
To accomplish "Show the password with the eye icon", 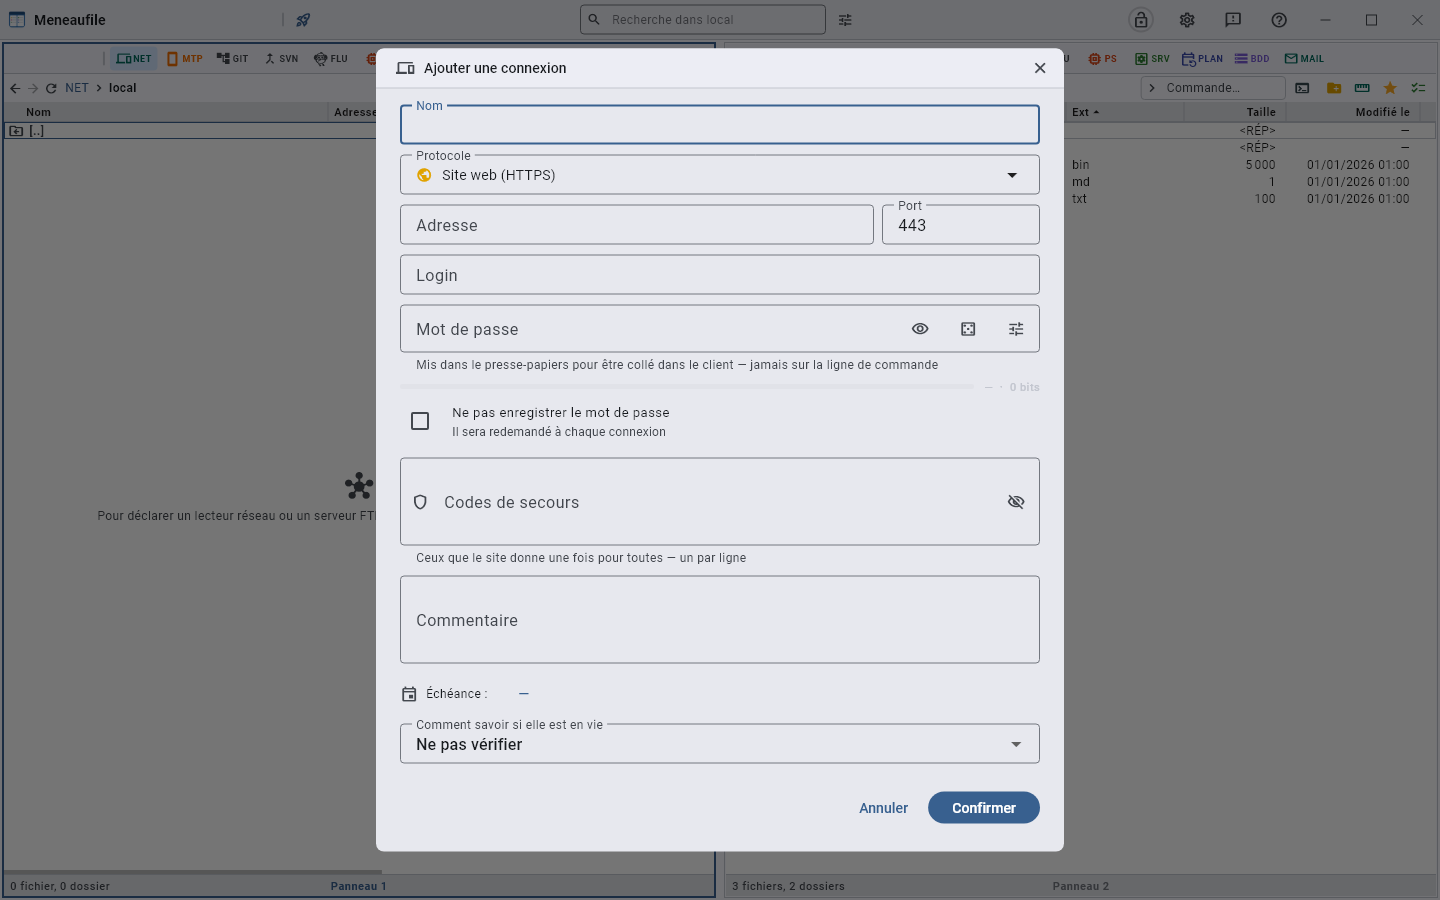I will tap(920, 329).
